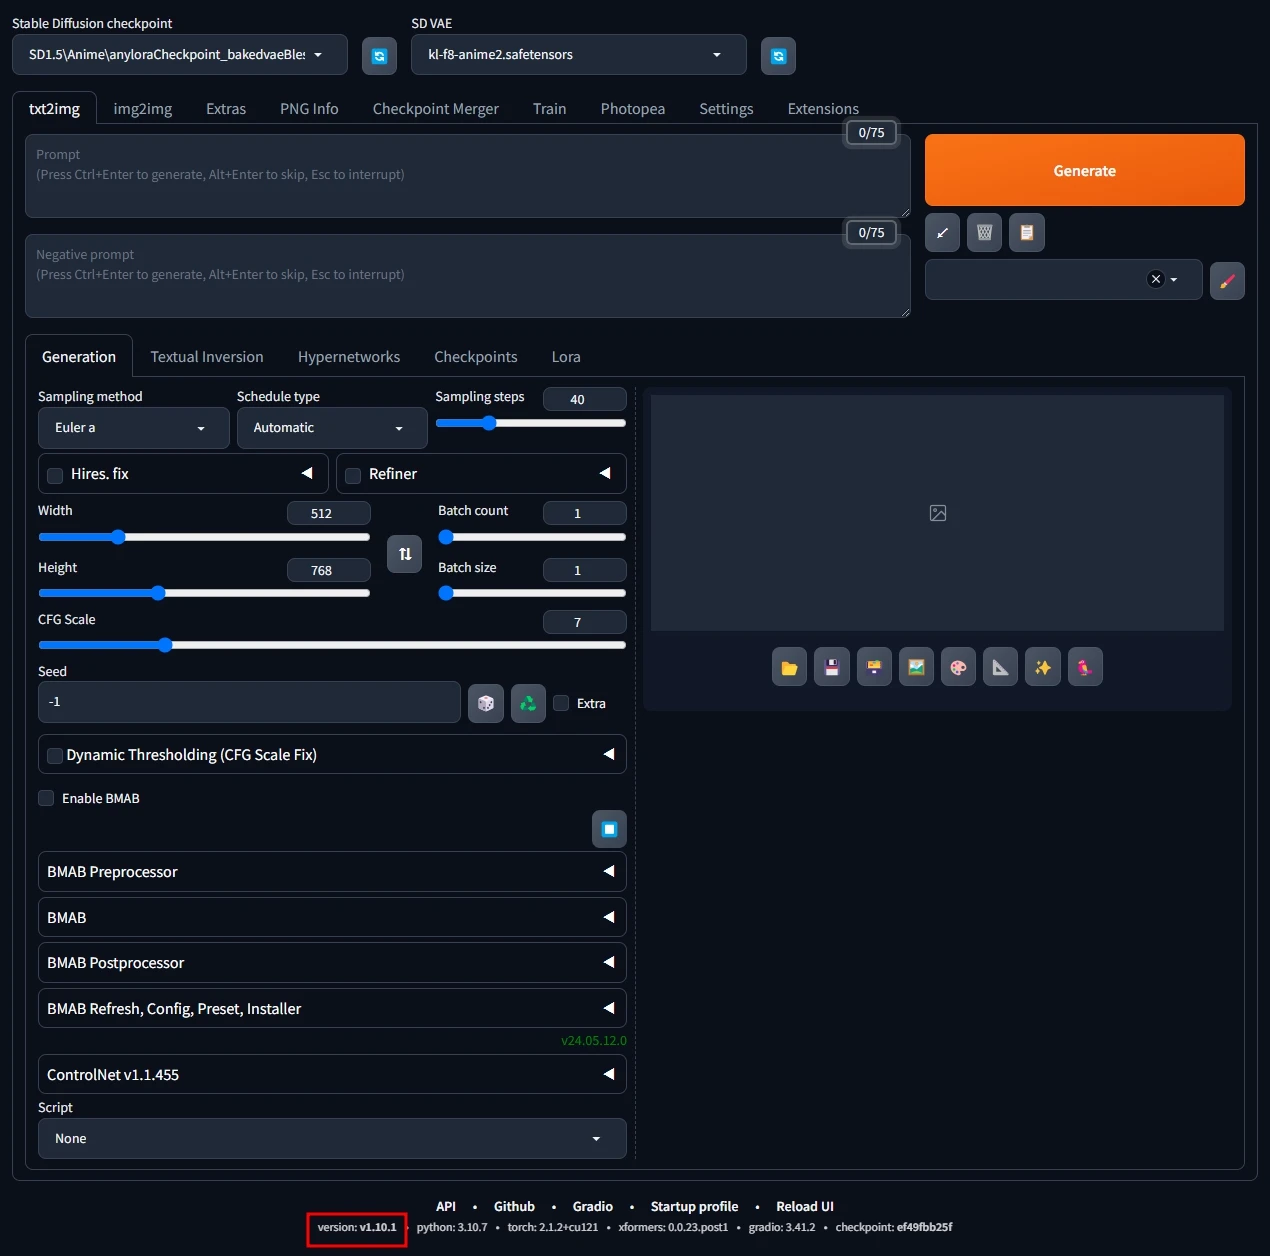Open the images output folder
Viewport: 1270px width, 1256px height.
coord(789,667)
